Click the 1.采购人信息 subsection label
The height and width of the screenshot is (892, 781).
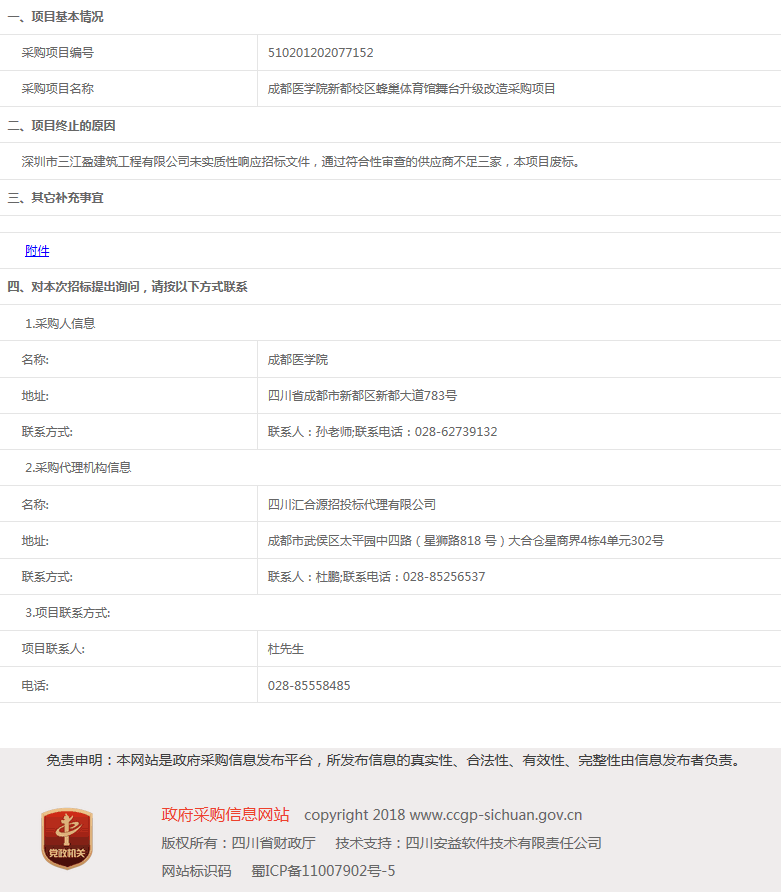[60, 324]
